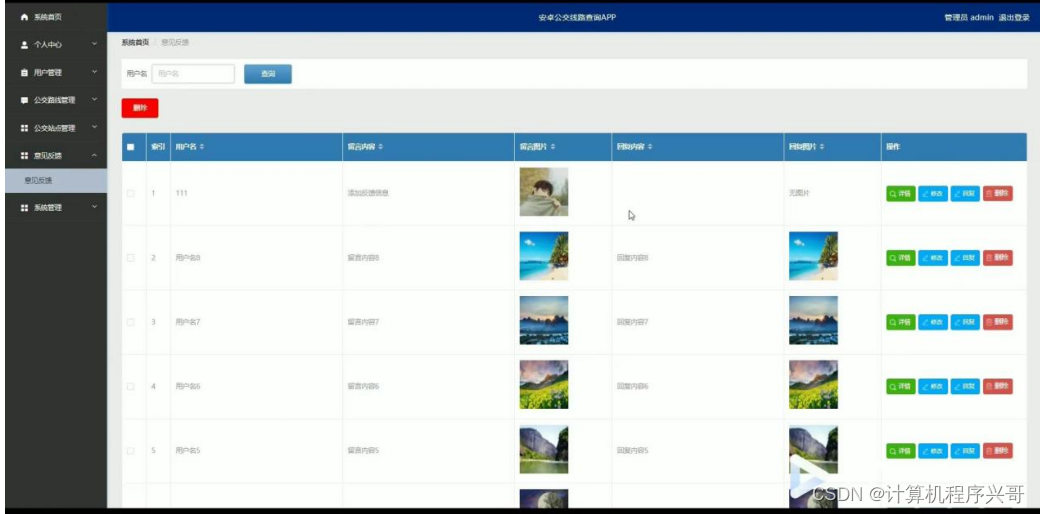The height and width of the screenshot is (514, 1040).
Task: Check the checkbox for row 用户名5
Action: 131,450
